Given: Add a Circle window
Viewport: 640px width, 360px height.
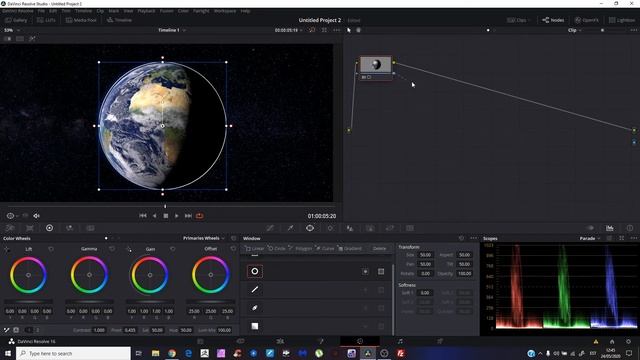Looking at the screenshot, I should coord(276,248).
